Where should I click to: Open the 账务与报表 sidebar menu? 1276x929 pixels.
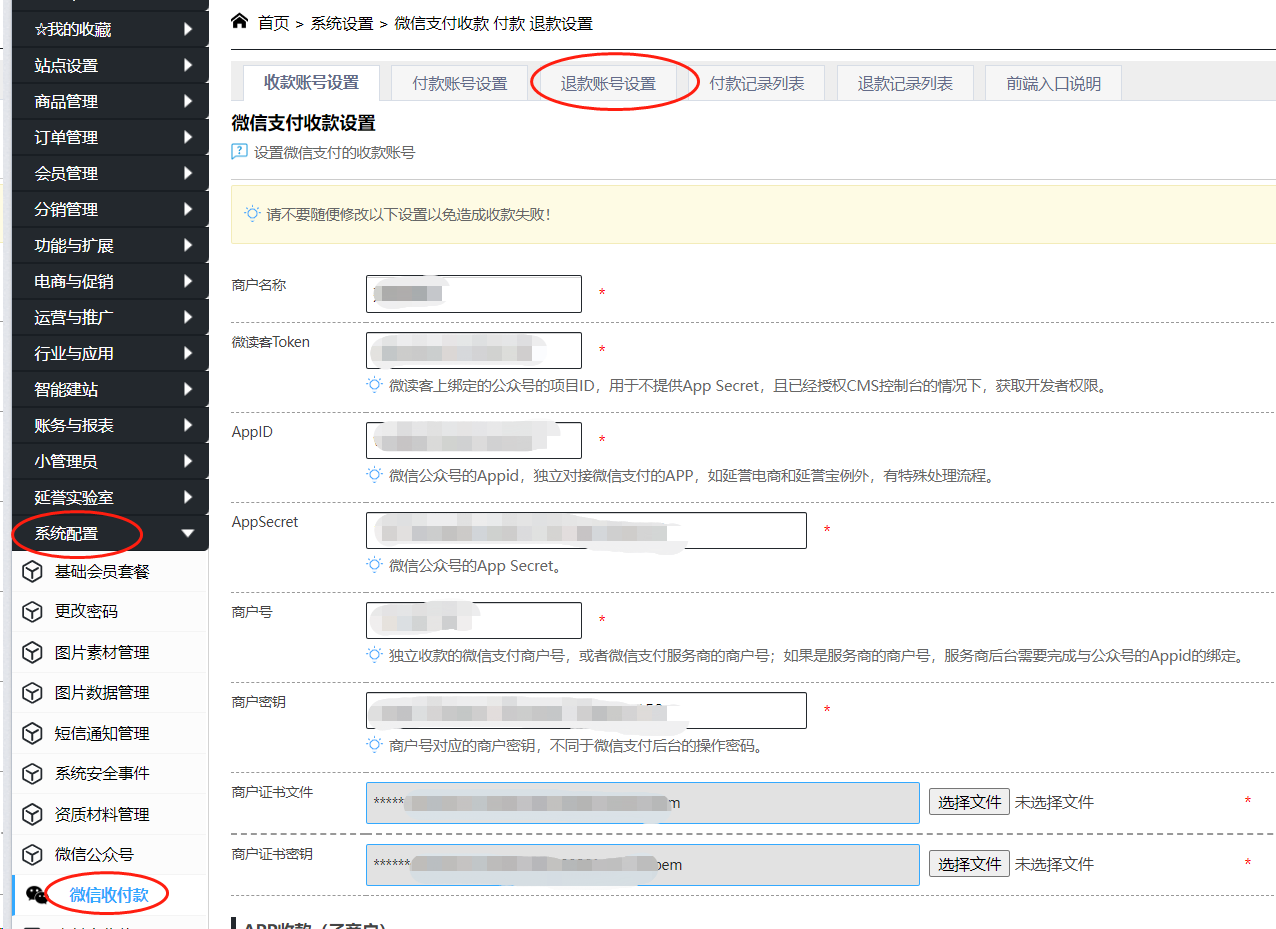click(110, 425)
